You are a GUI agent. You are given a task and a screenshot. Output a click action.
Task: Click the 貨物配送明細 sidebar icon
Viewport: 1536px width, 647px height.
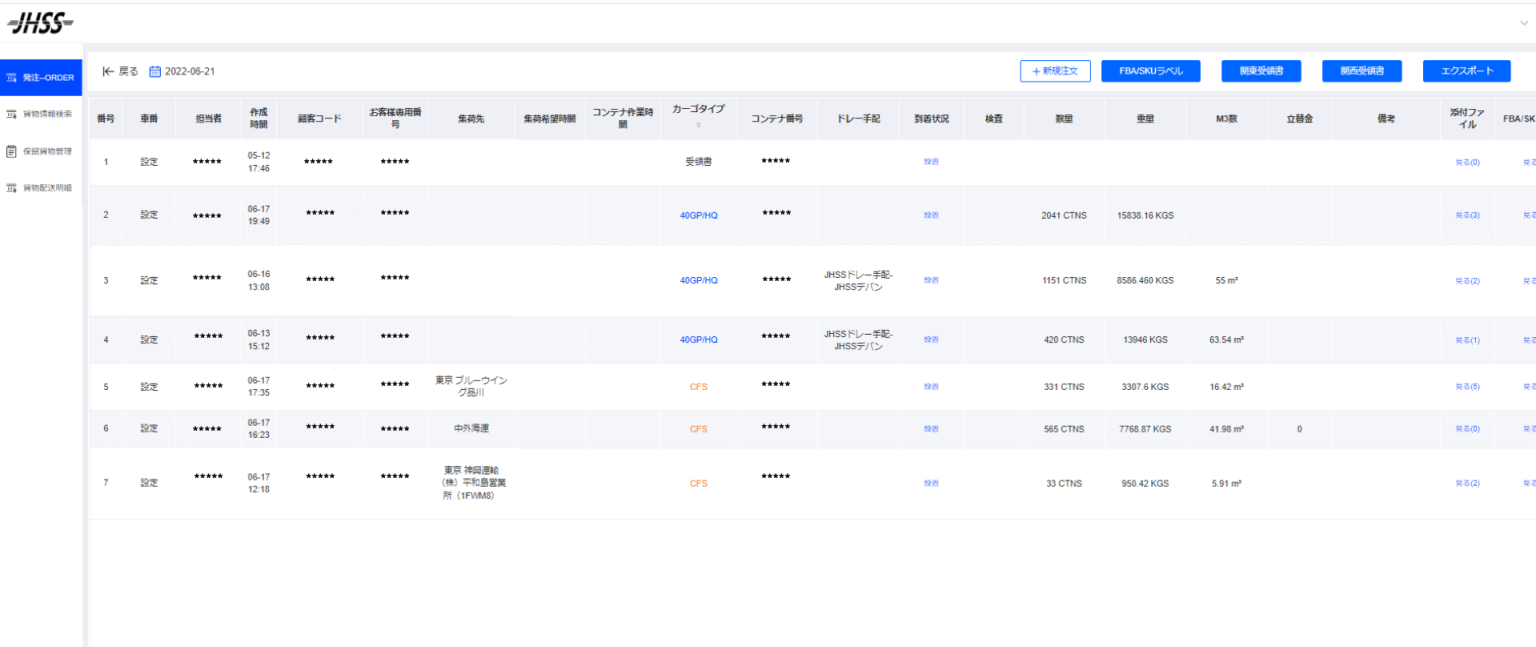(10, 188)
